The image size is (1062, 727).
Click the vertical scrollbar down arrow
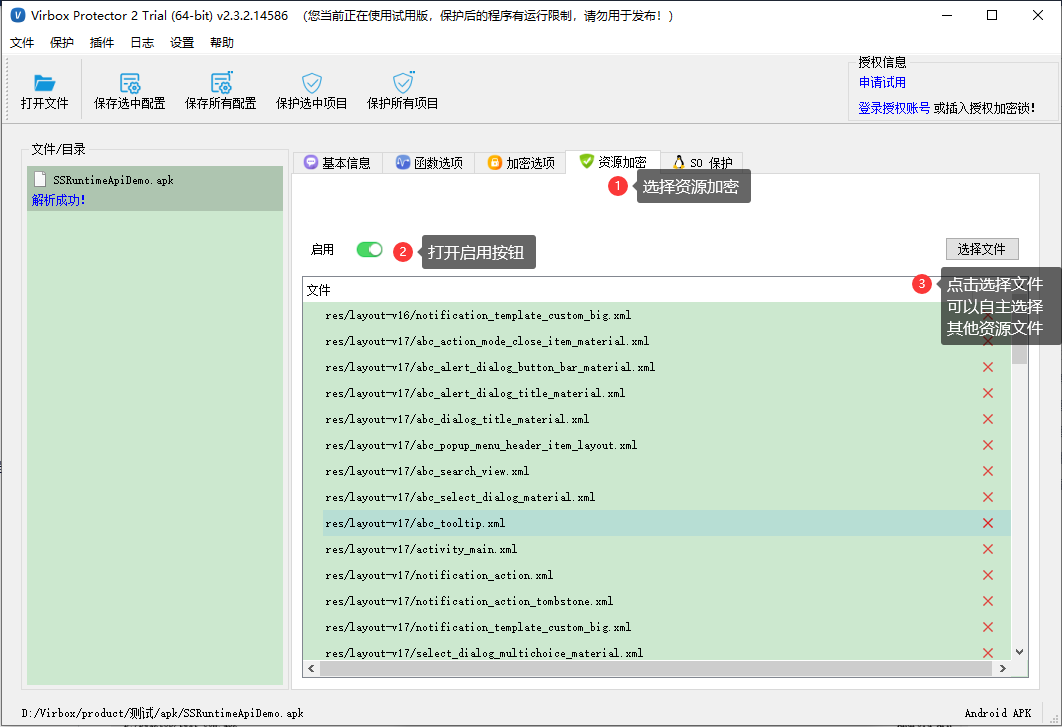point(1019,652)
